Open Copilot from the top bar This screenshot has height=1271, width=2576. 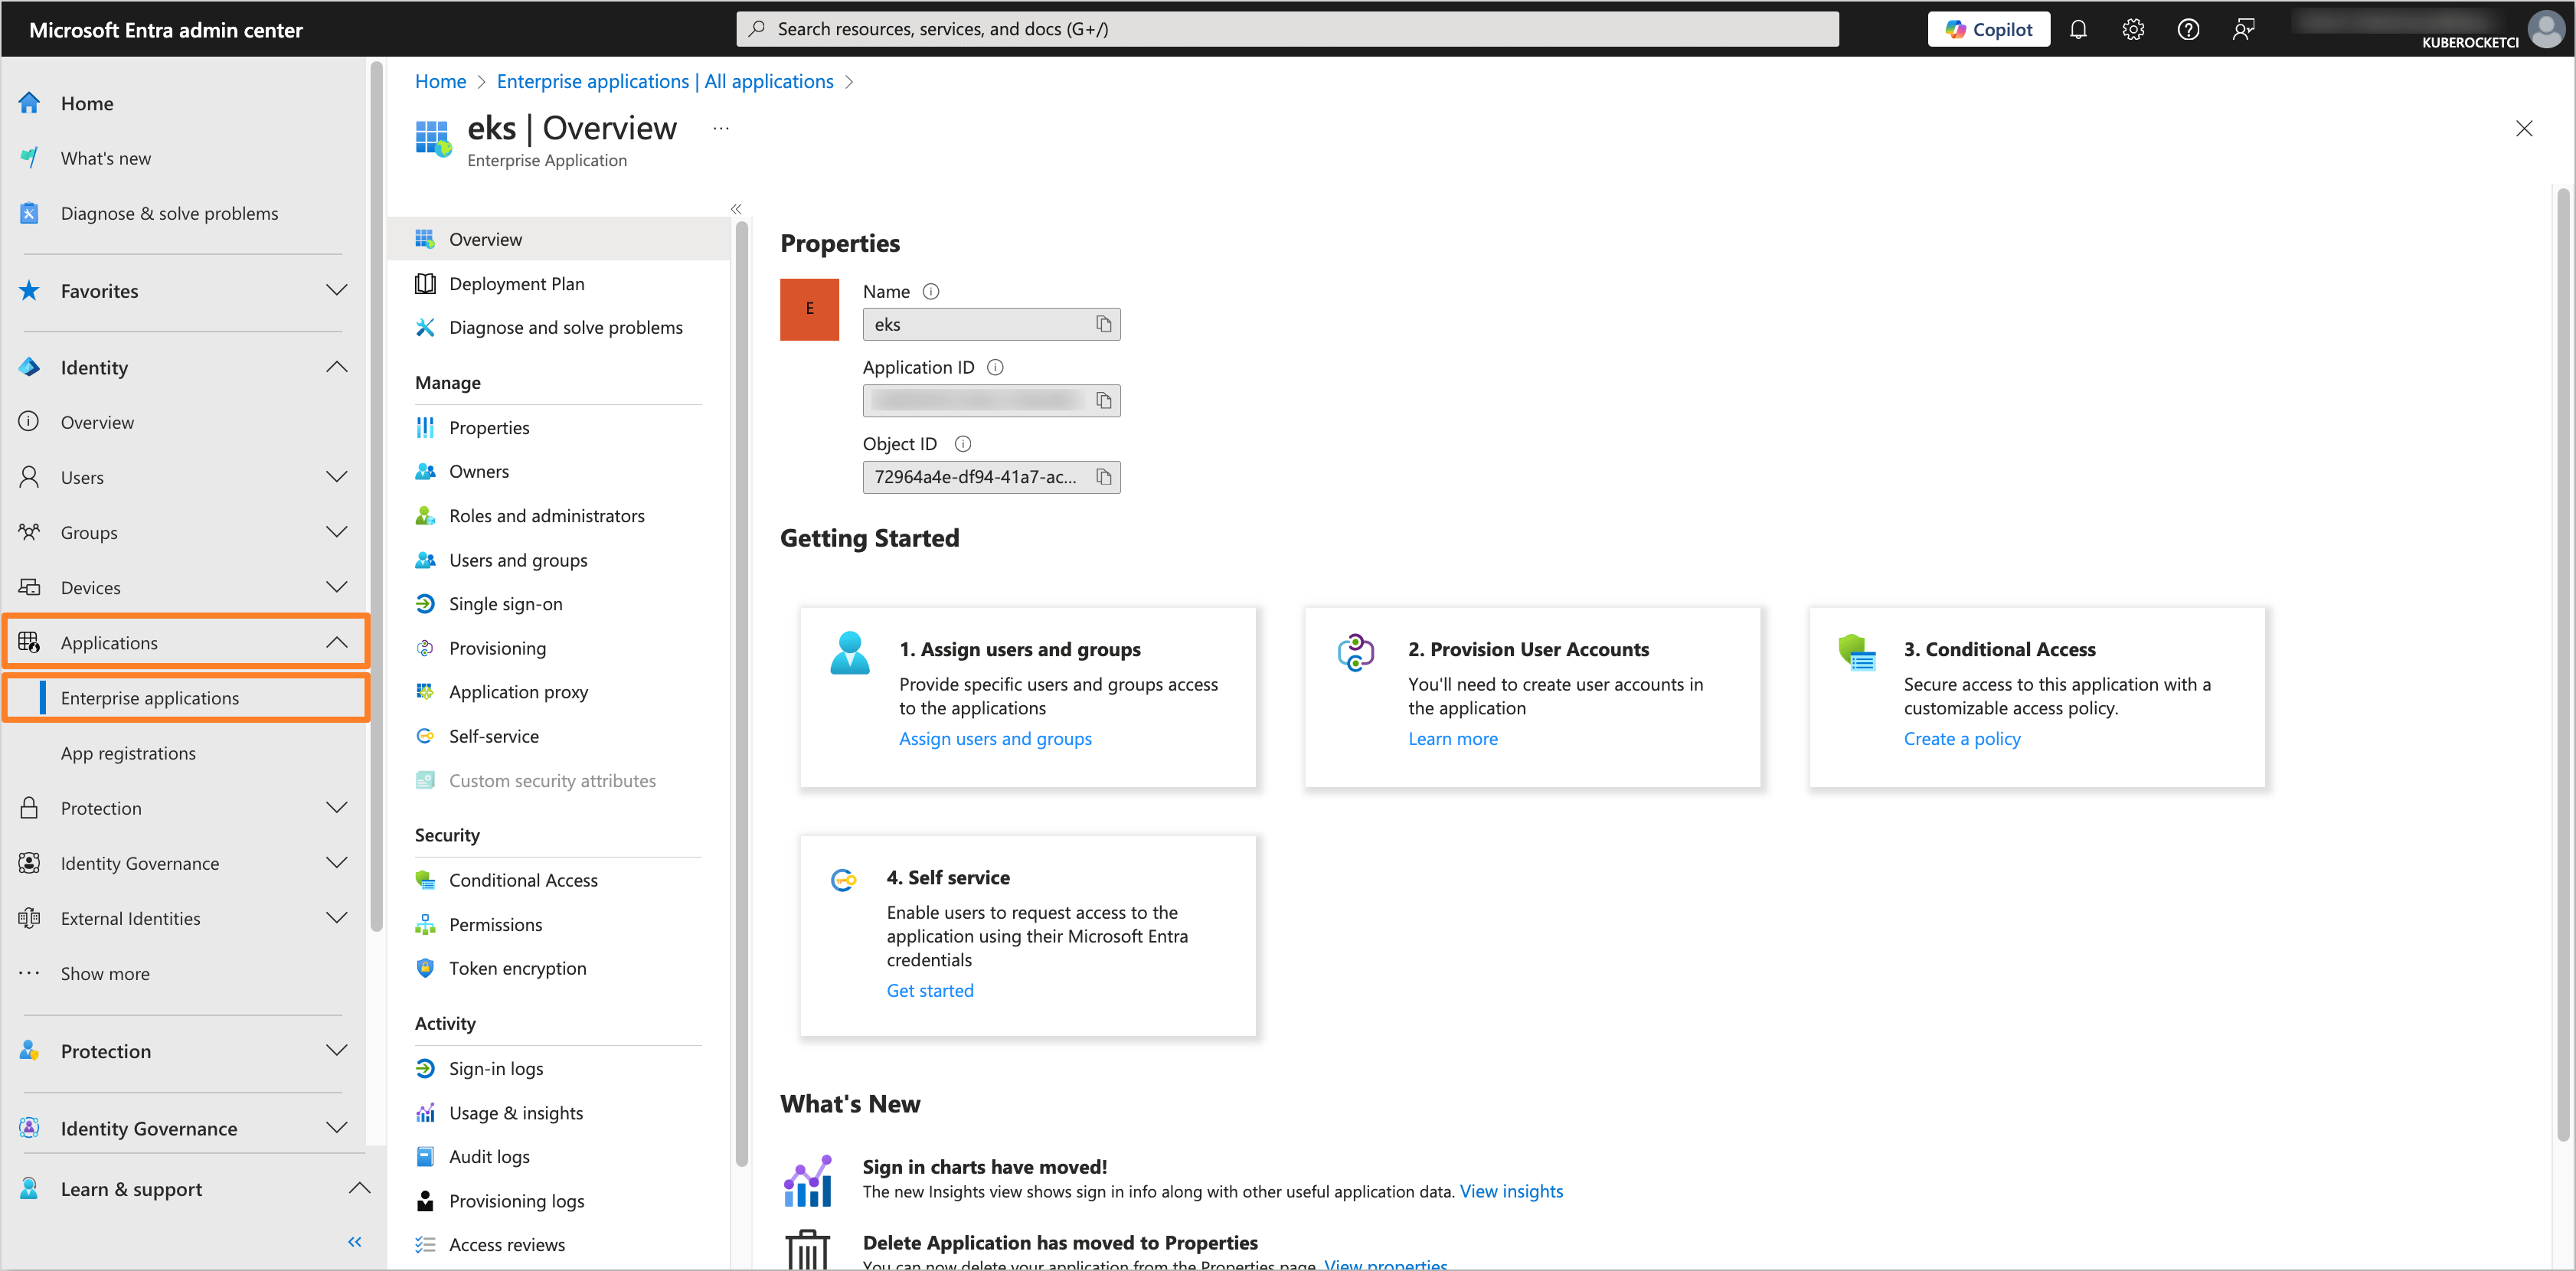[1988, 28]
